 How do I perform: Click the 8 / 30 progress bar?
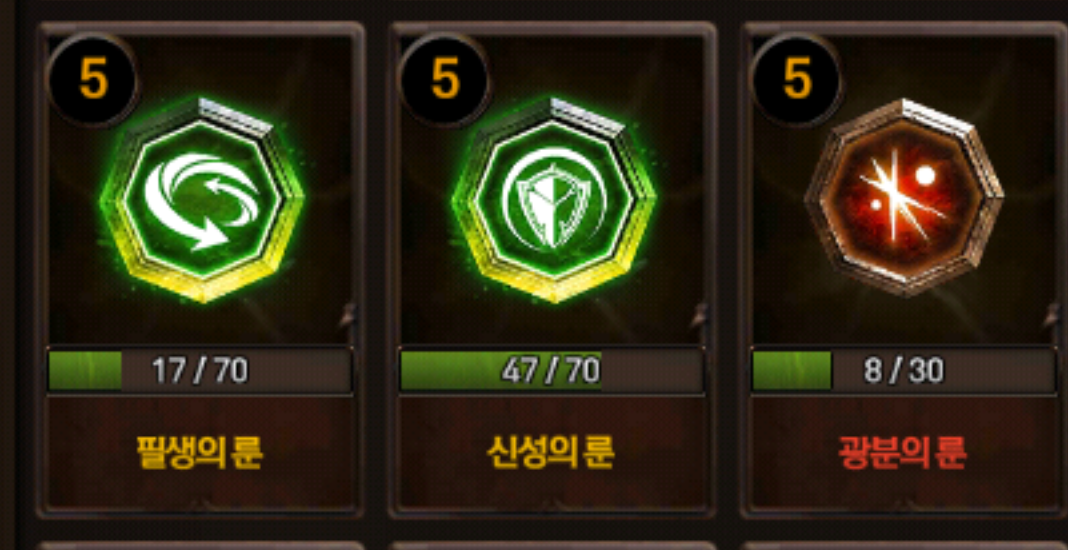click(x=904, y=371)
